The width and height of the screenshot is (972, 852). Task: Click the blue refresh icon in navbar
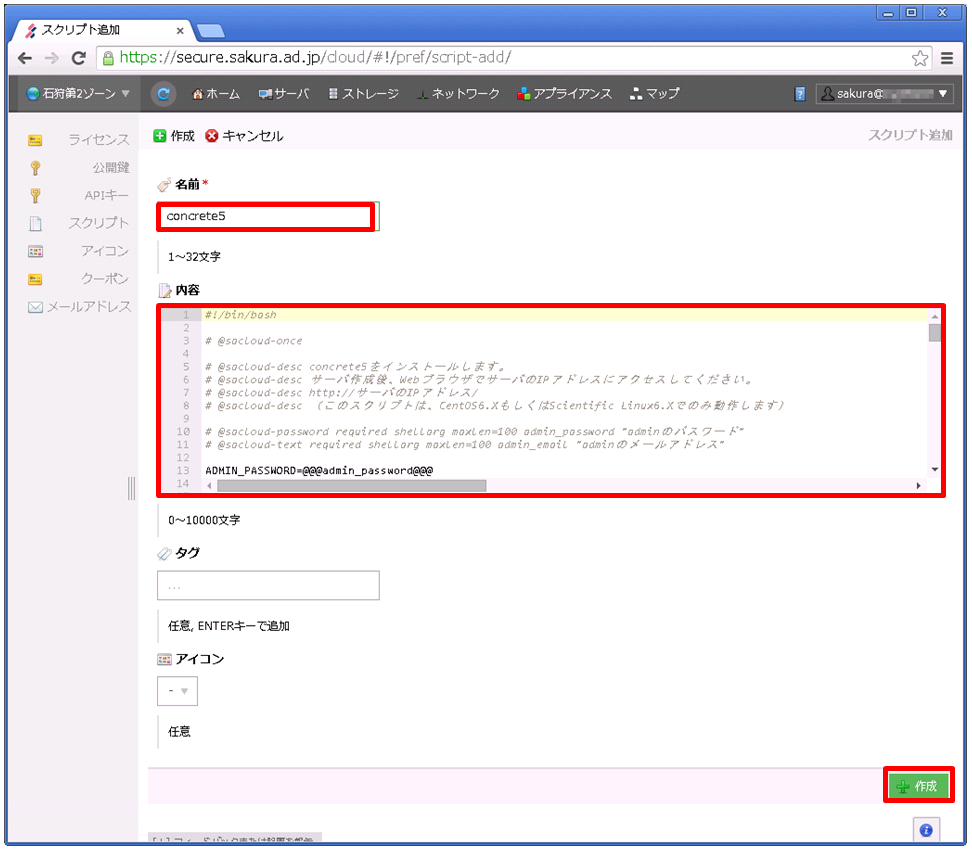pyautogui.click(x=163, y=94)
